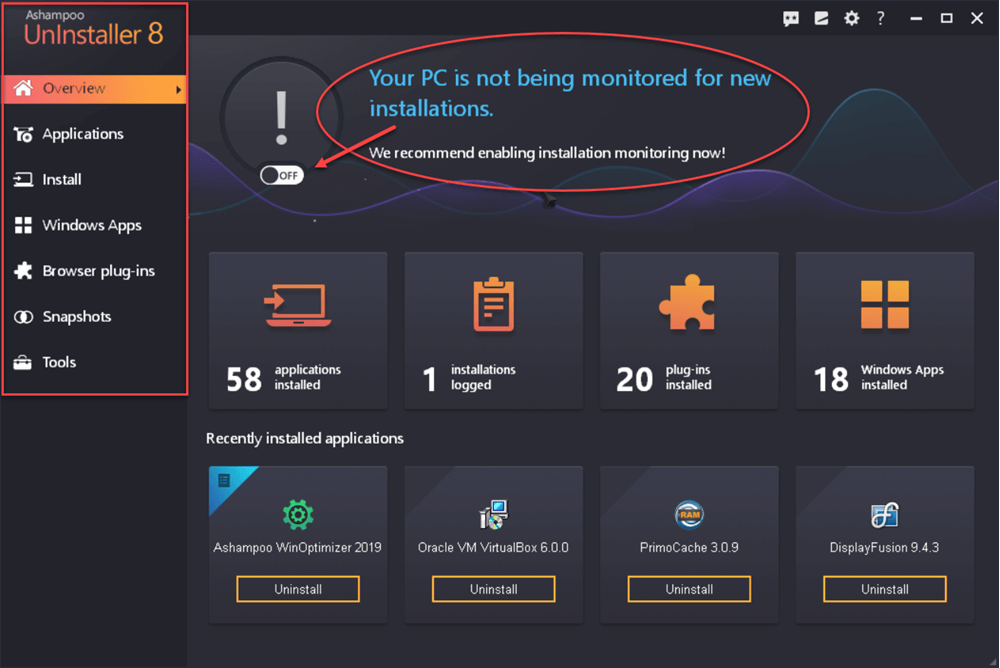The height and width of the screenshot is (668, 1000).
Task: Close the UnInstaller window
Action: (977, 19)
